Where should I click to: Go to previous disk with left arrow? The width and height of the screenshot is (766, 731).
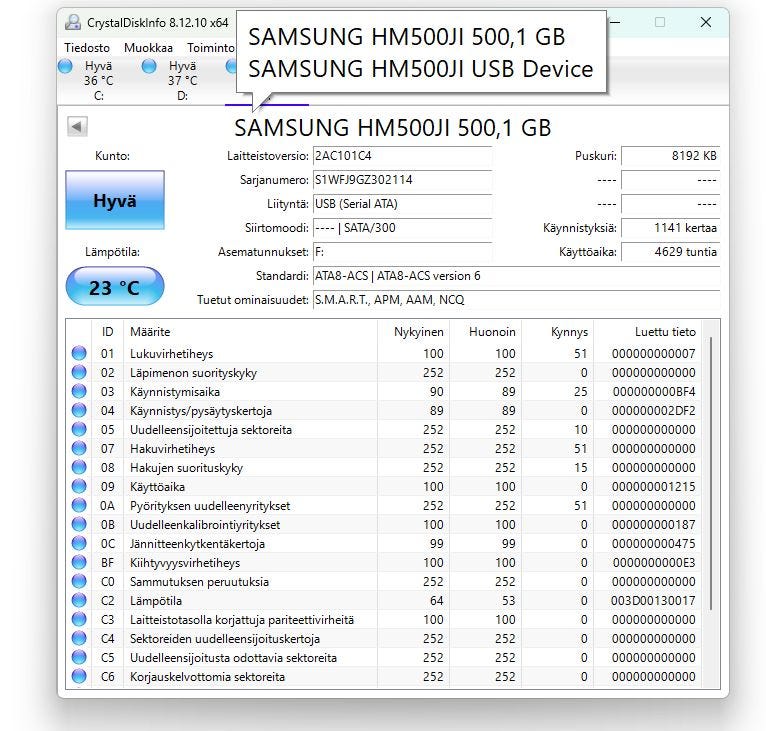coord(77,127)
